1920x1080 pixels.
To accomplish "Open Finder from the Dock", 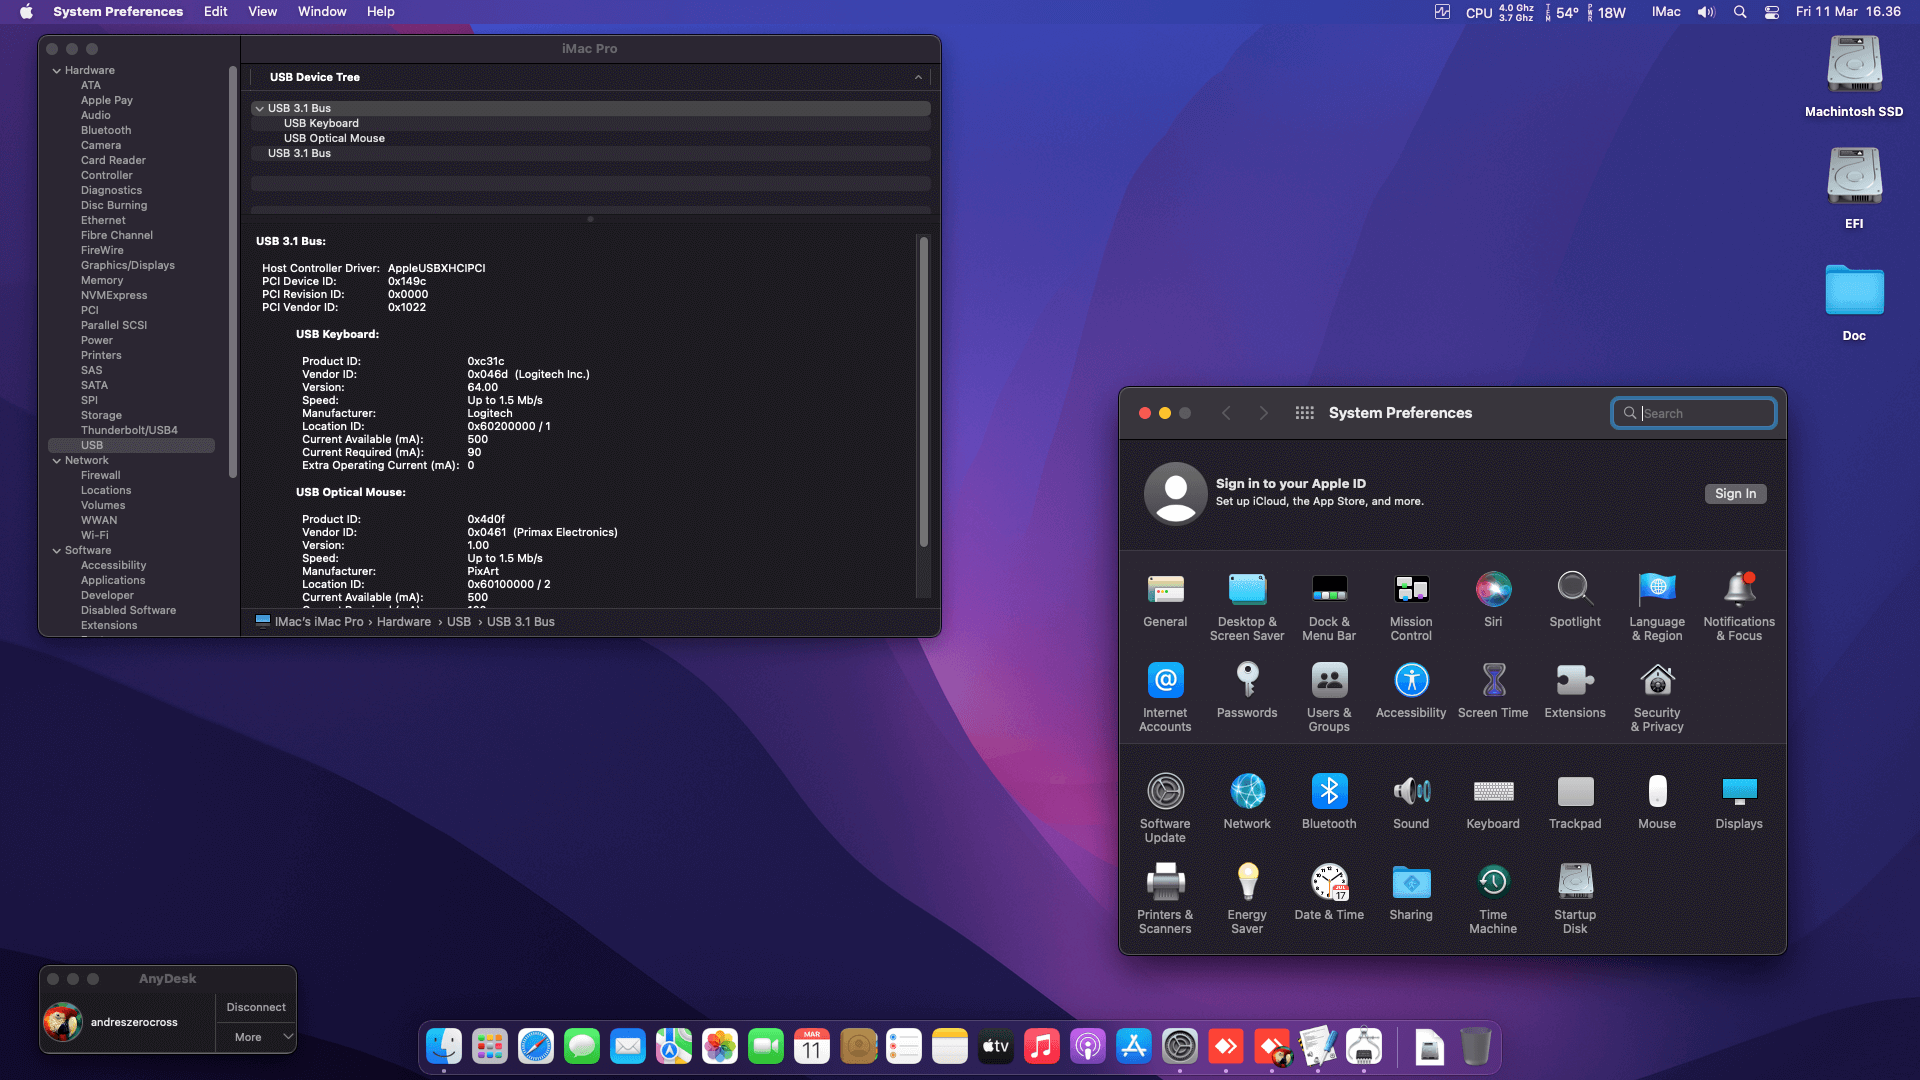I will 444,1047.
